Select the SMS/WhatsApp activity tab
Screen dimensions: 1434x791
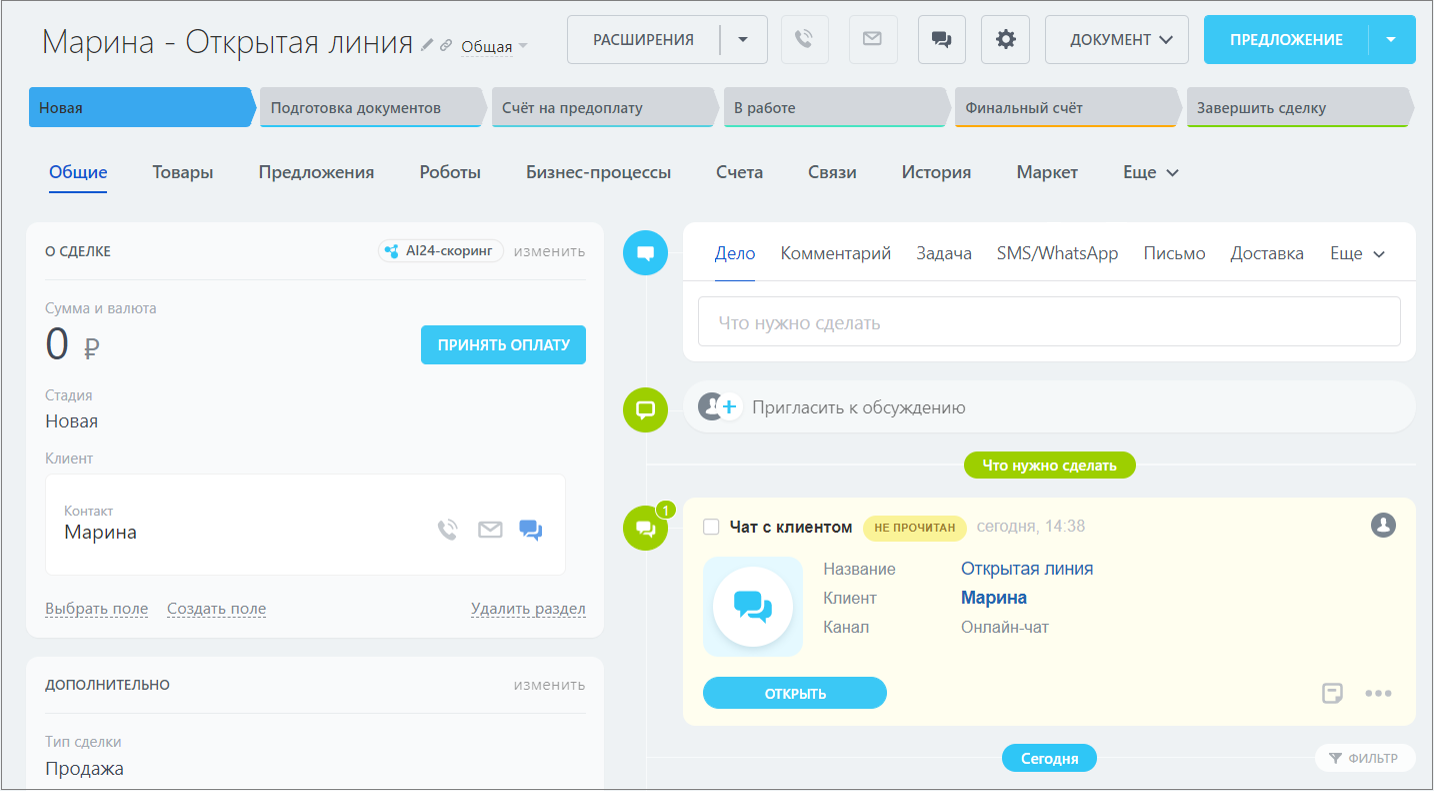tap(1057, 253)
